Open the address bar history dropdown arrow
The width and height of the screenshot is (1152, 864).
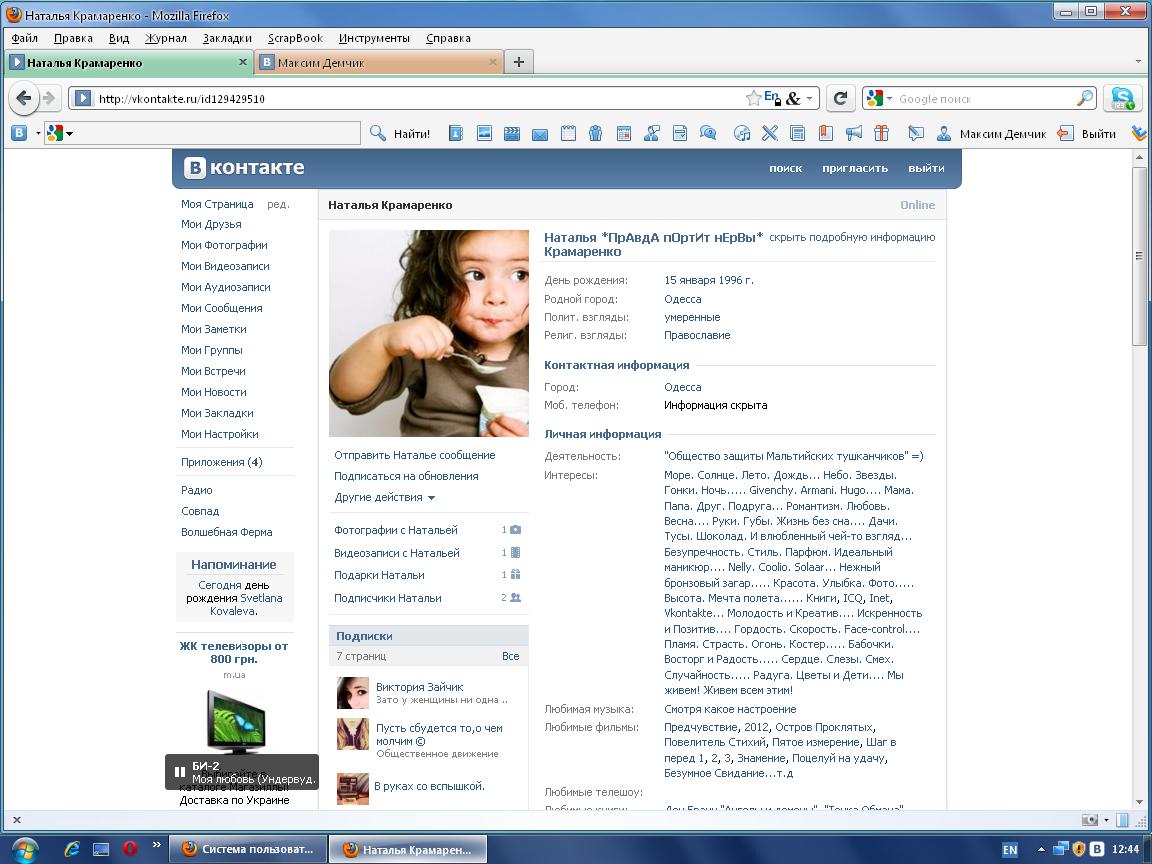tap(810, 98)
